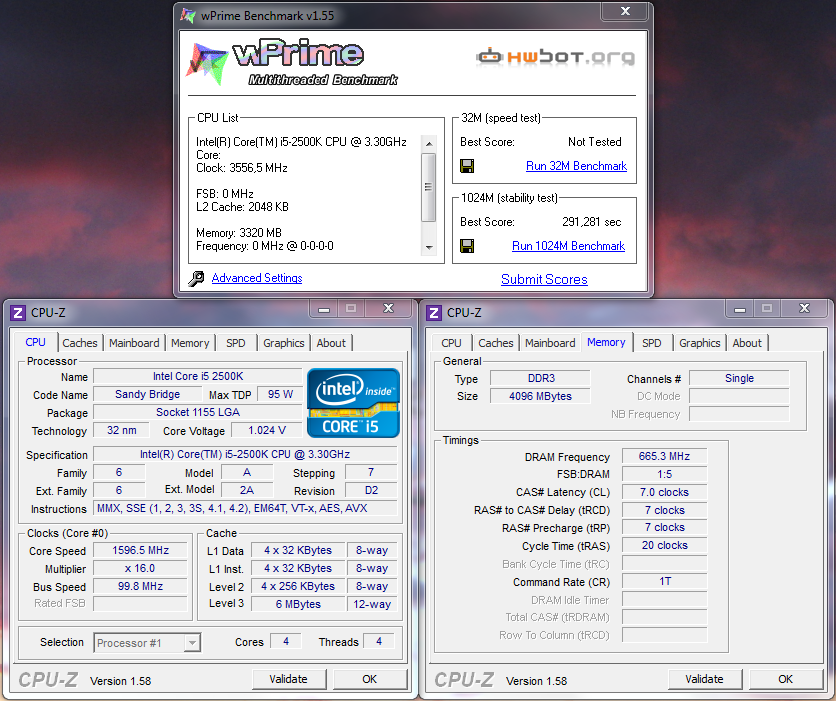This screenshot has width=836, height=701.
Task: Minimize the right CPU-Z window
Action: [x=739, y=309]
